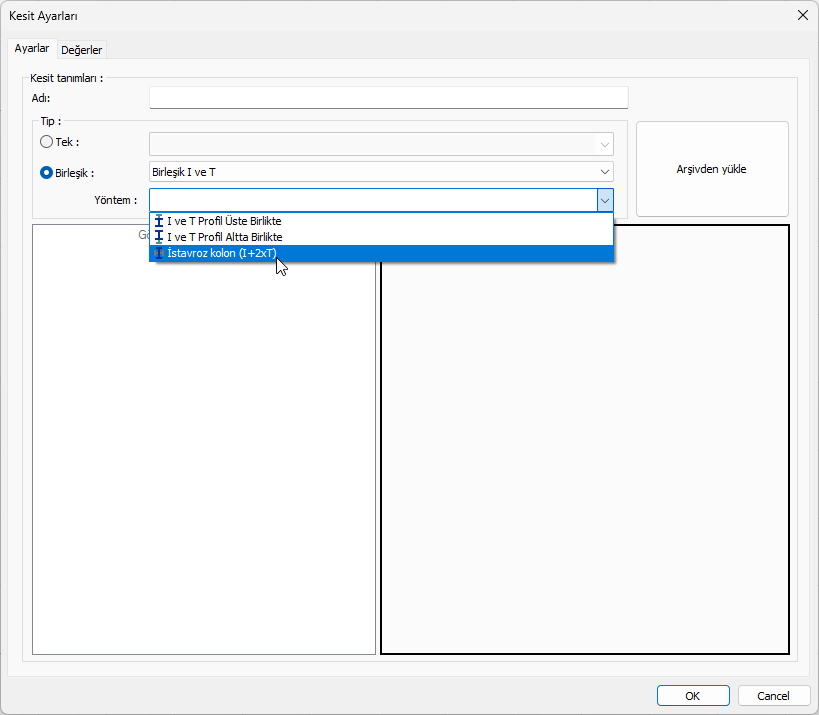Click into the Adı name field
Viewport: 819px width, 715px height.
click(388, 97)
